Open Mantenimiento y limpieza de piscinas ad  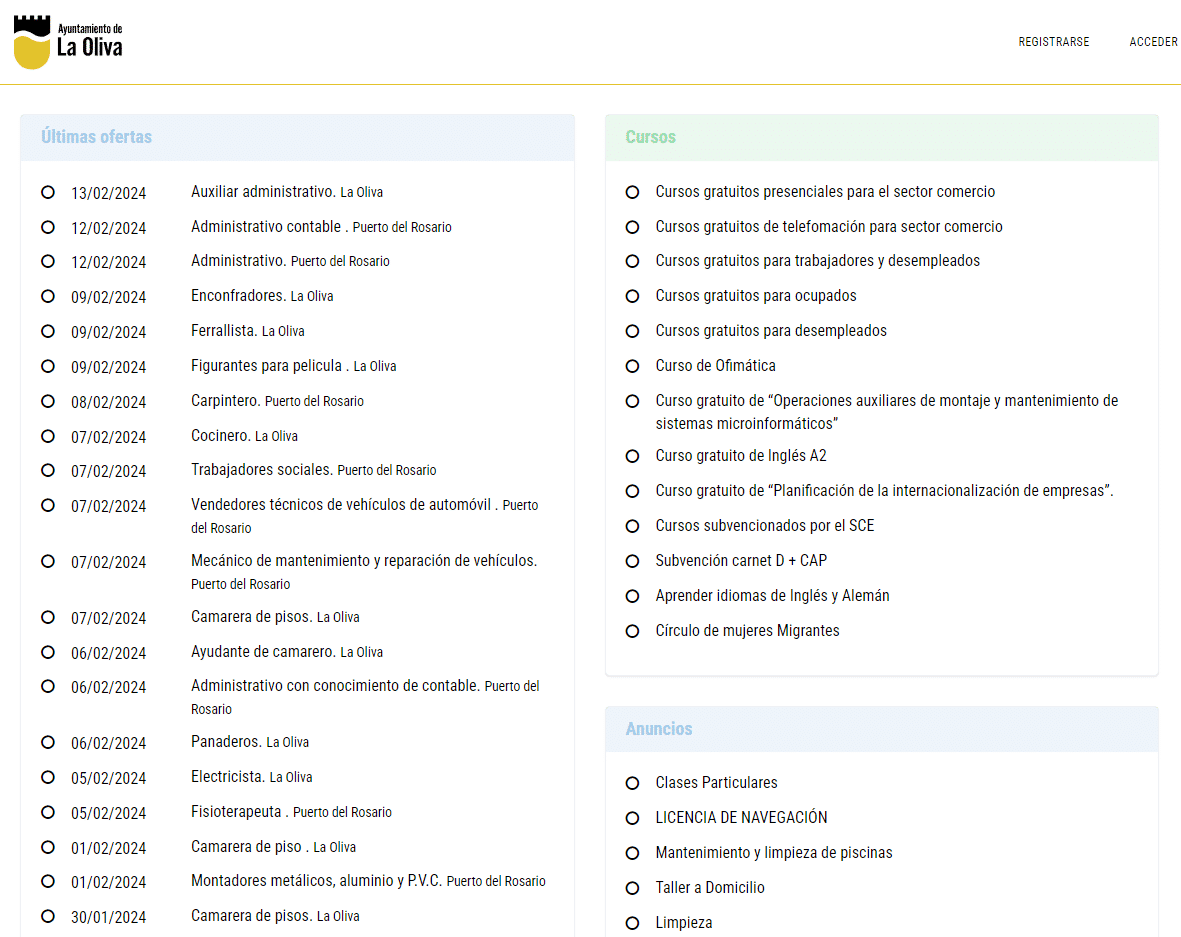coord(773,853)
